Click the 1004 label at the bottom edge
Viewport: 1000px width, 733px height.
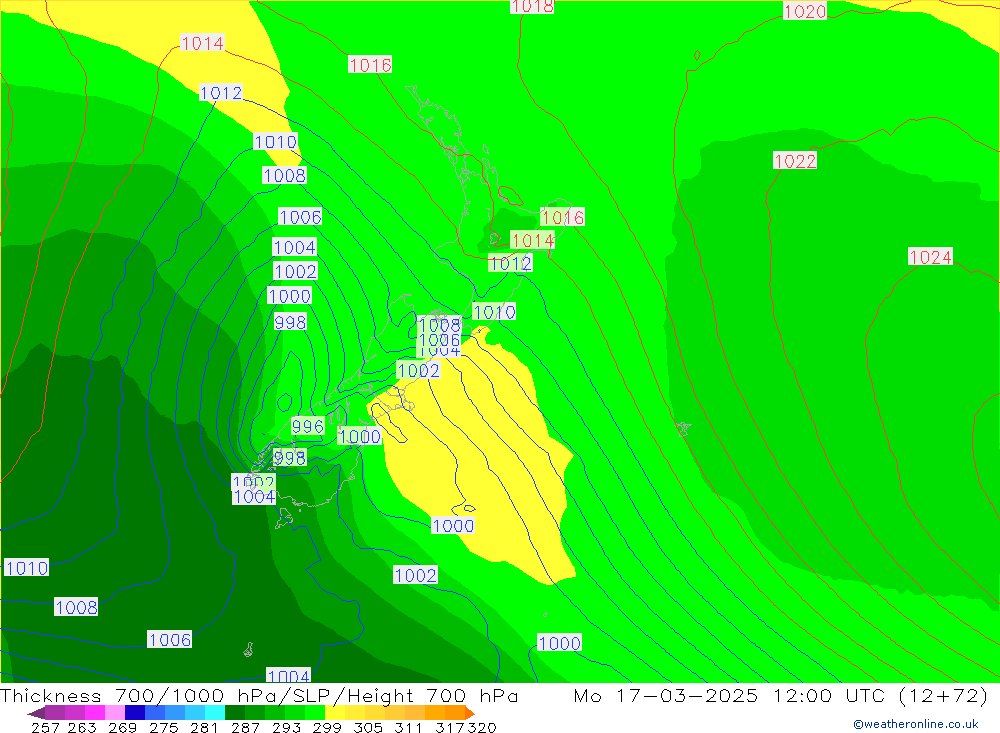(288, 676)
